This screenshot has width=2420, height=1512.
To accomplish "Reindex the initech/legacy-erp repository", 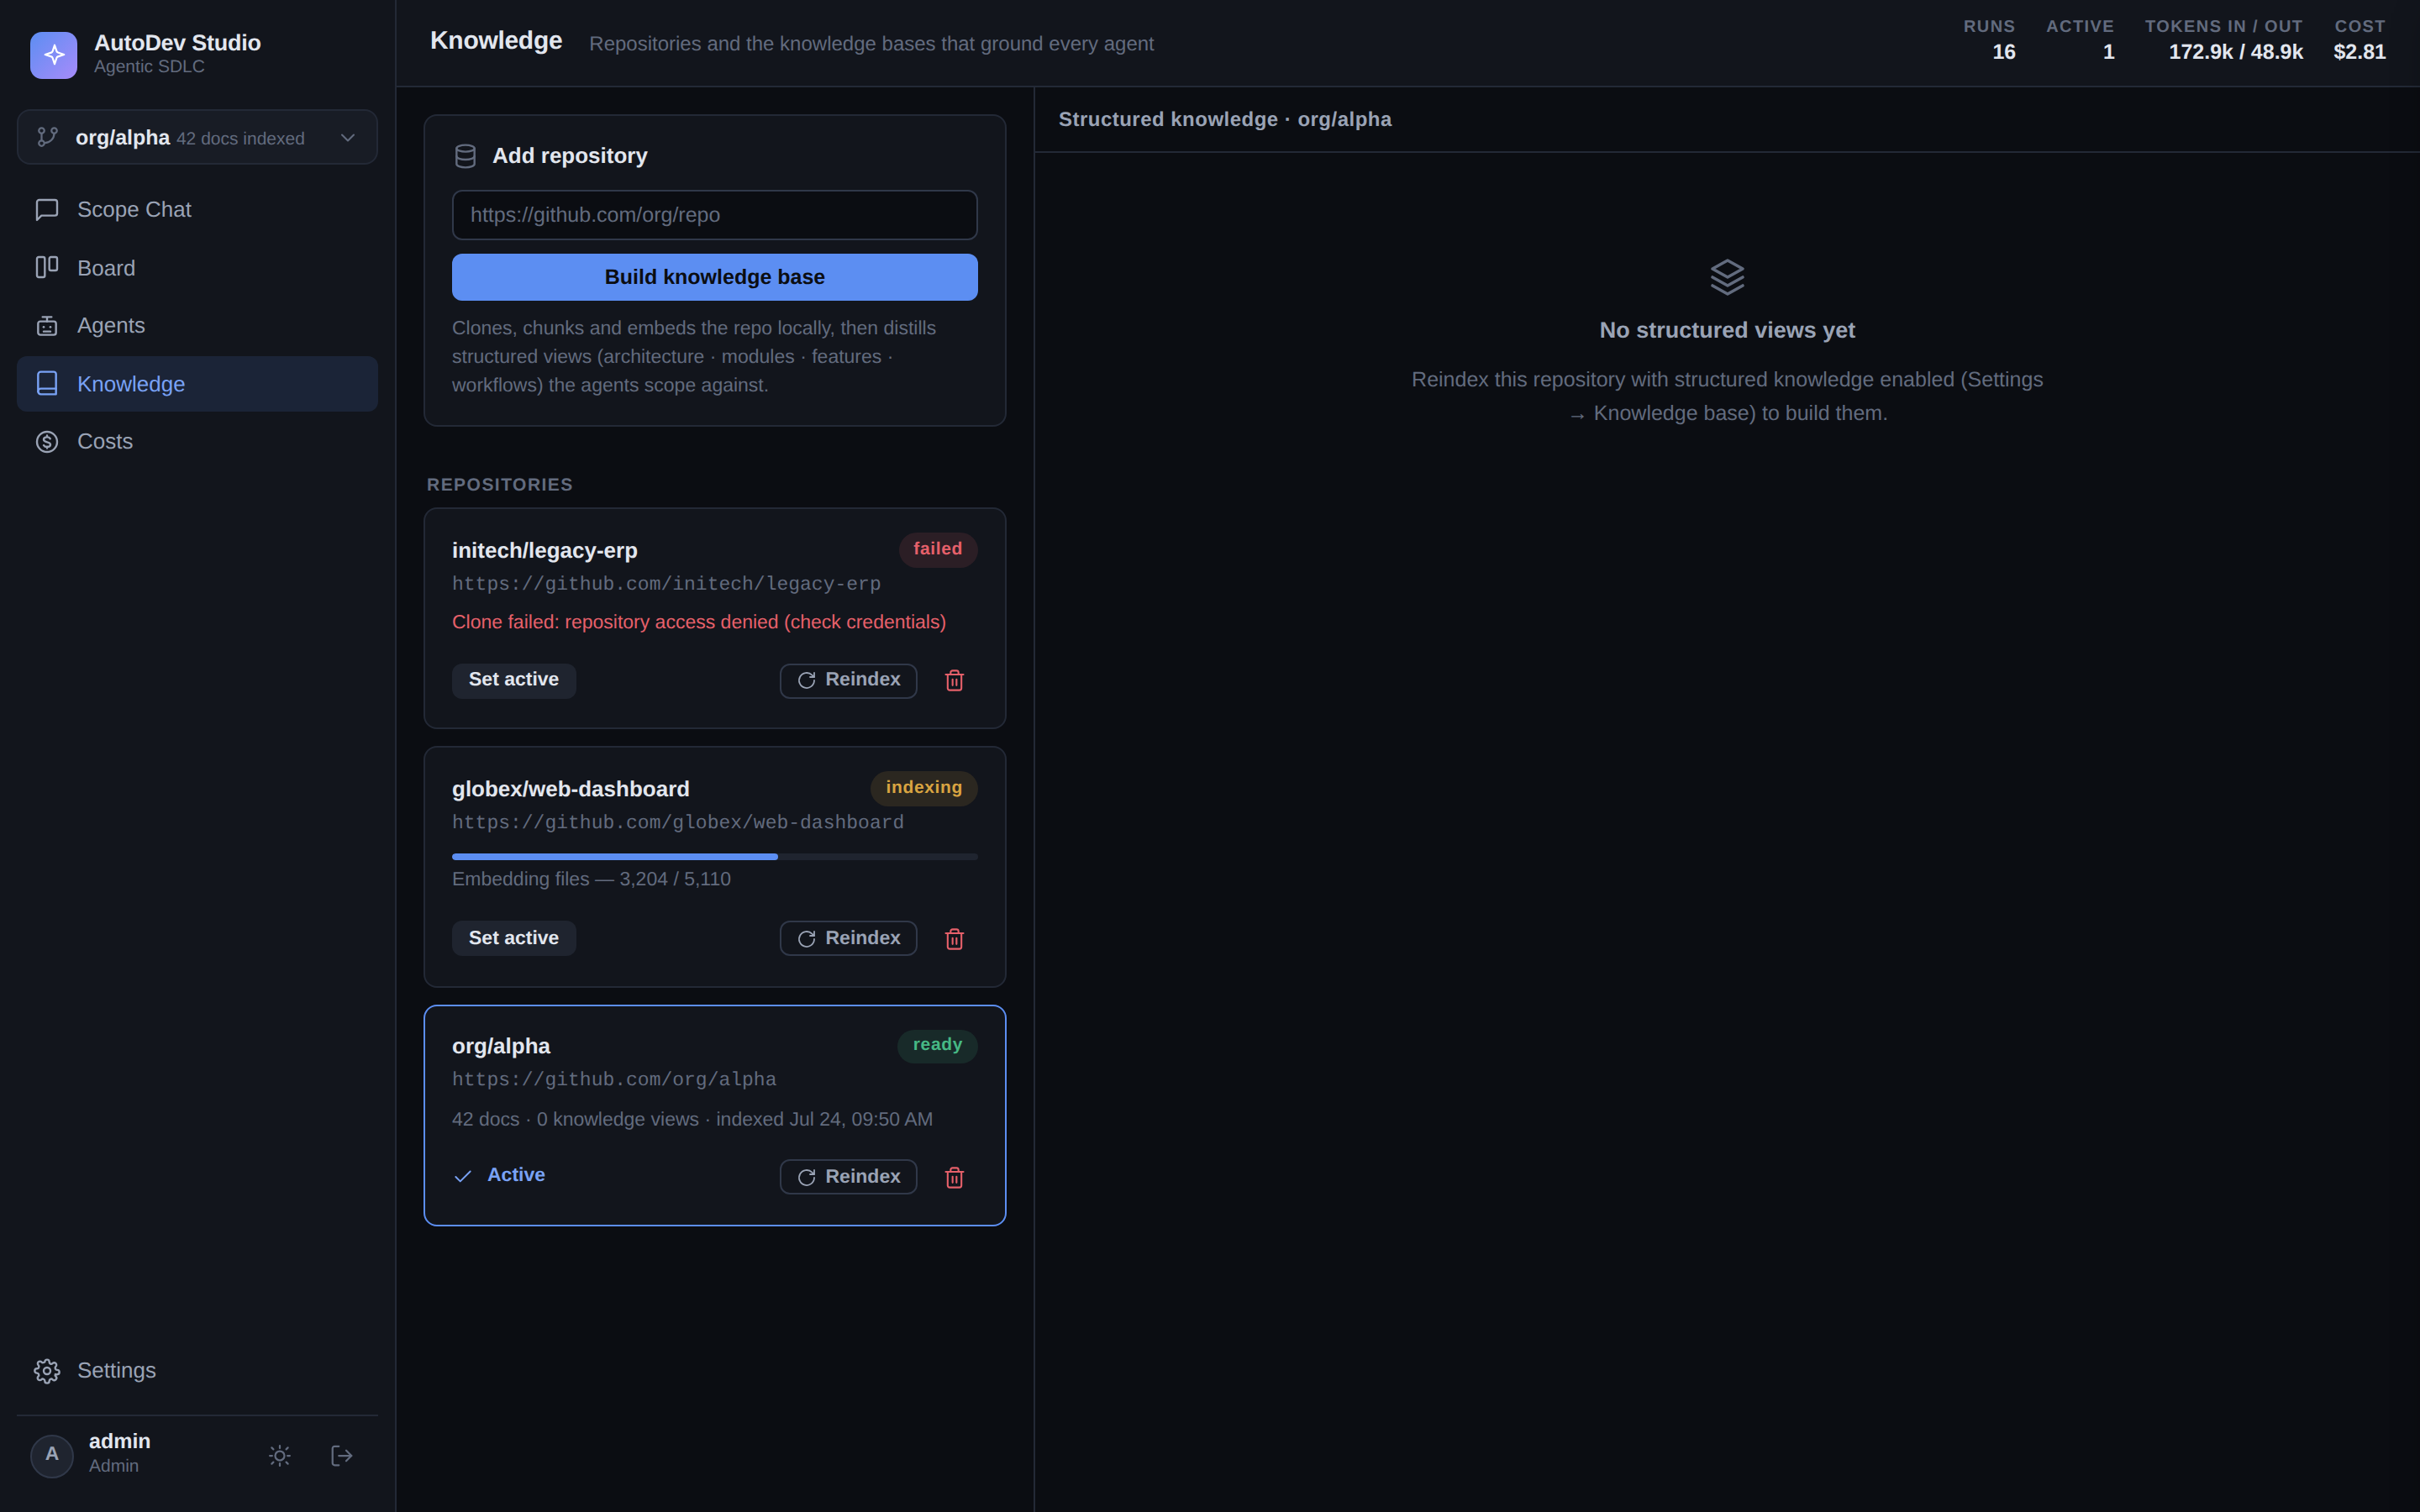I will (x=848, y=680).
